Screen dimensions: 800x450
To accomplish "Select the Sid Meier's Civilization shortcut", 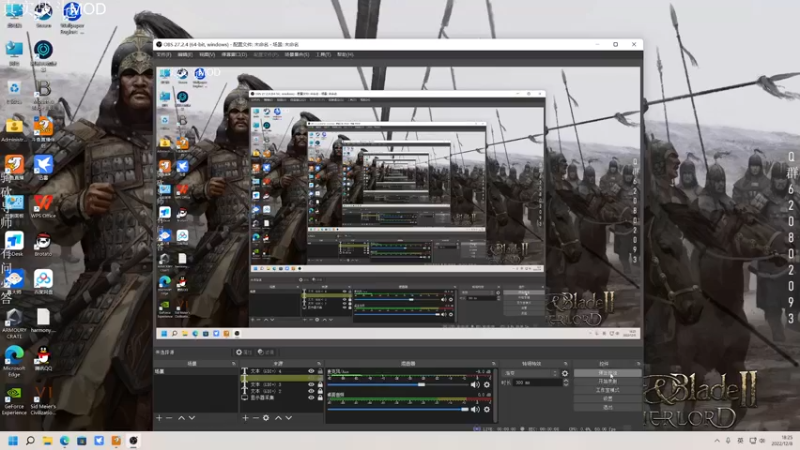I will click(x=43, y=401).
